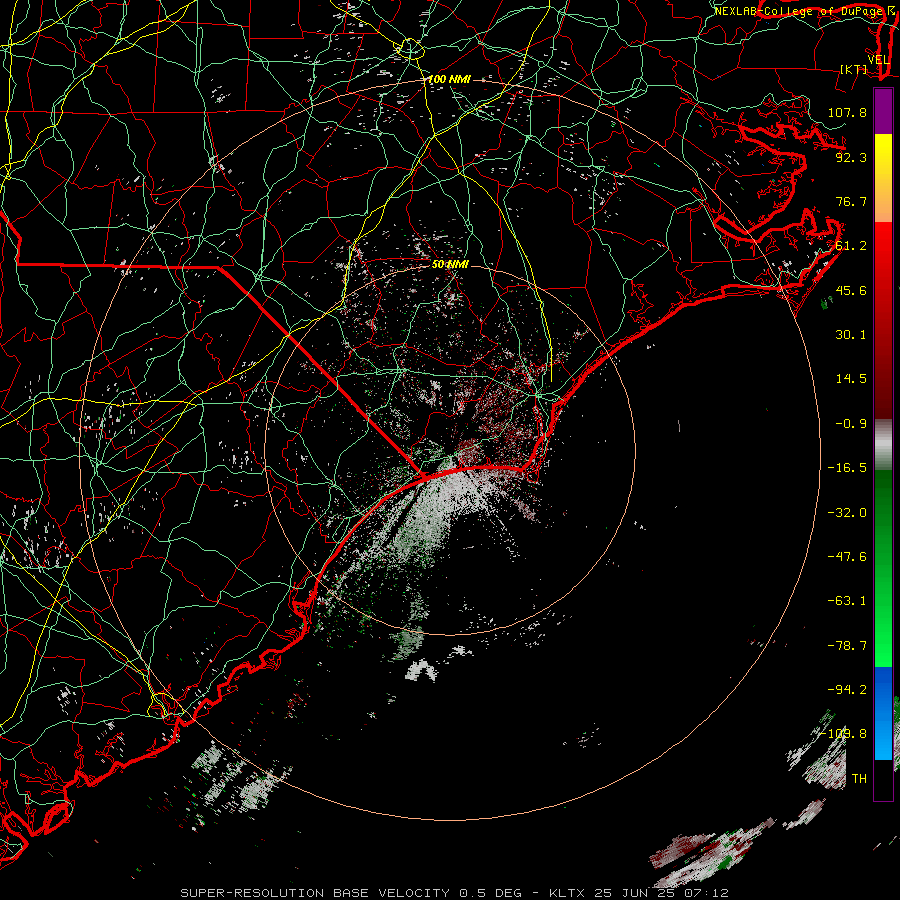The height and width of the screenshot is (900, 900).
Task: Click the TH label on the legend
Action: click(859, 779)
